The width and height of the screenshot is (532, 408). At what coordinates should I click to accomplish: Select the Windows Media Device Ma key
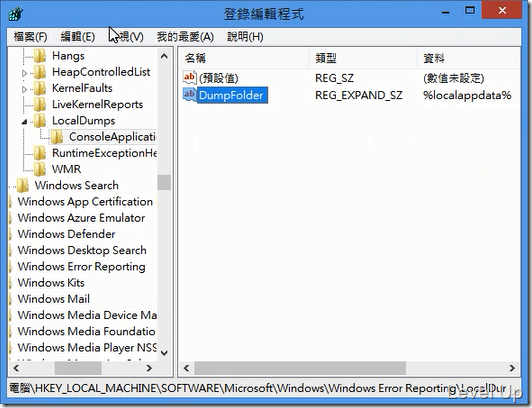(x=87, y=315)
